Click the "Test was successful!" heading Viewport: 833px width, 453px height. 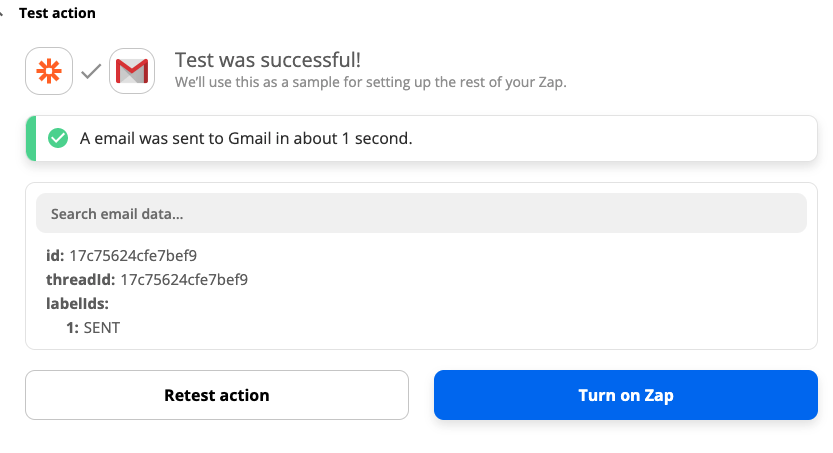(268, 60)
